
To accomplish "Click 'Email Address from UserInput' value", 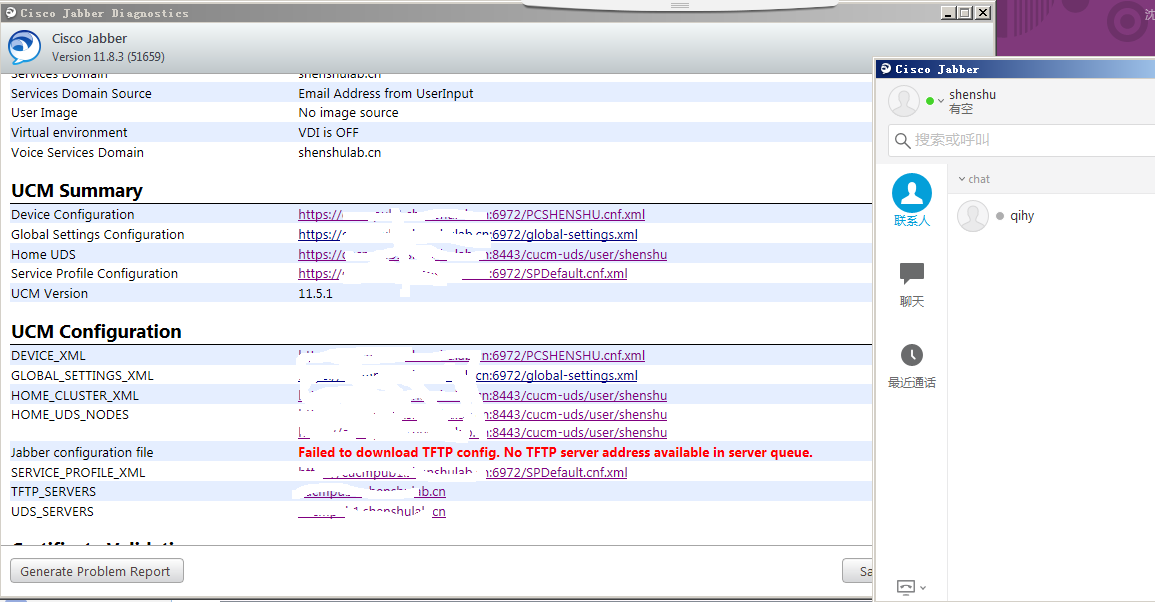I will click(386, 94).
